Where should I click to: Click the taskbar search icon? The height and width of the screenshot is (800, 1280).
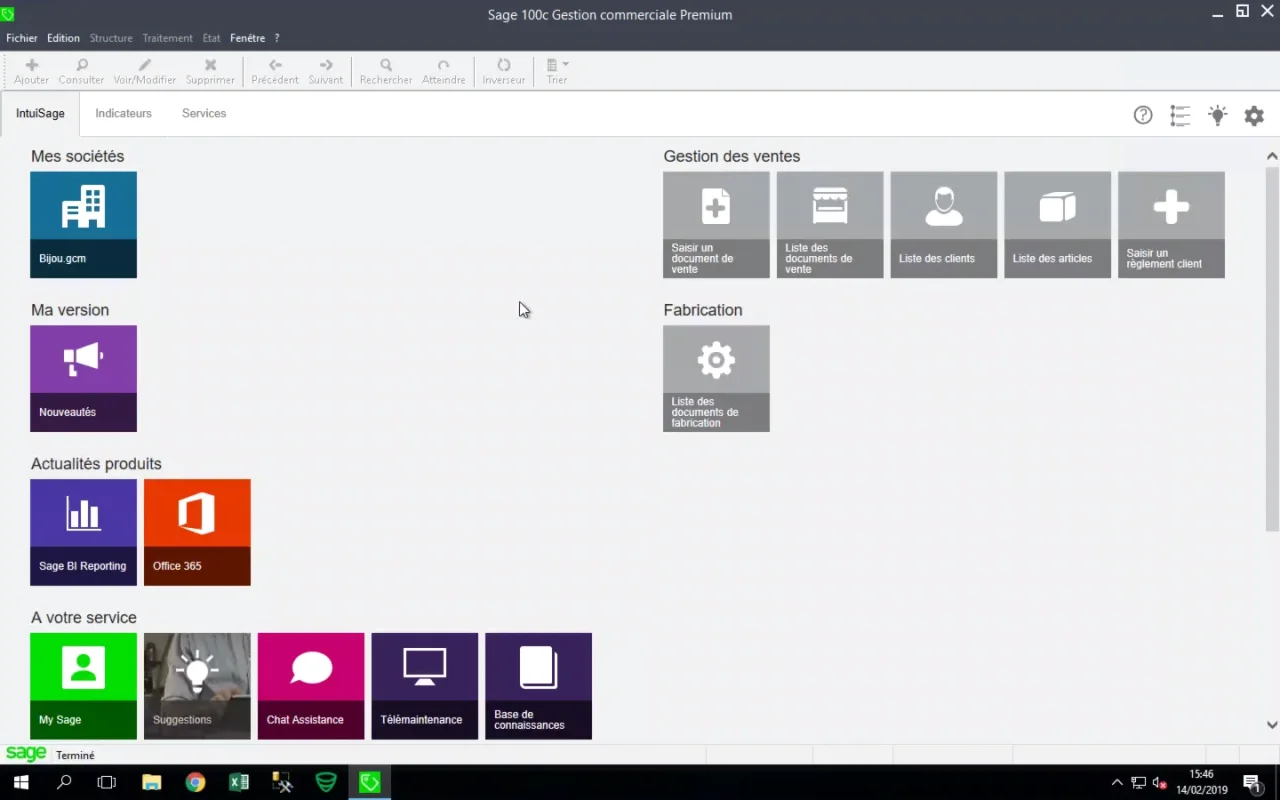[x=64, y=782]
